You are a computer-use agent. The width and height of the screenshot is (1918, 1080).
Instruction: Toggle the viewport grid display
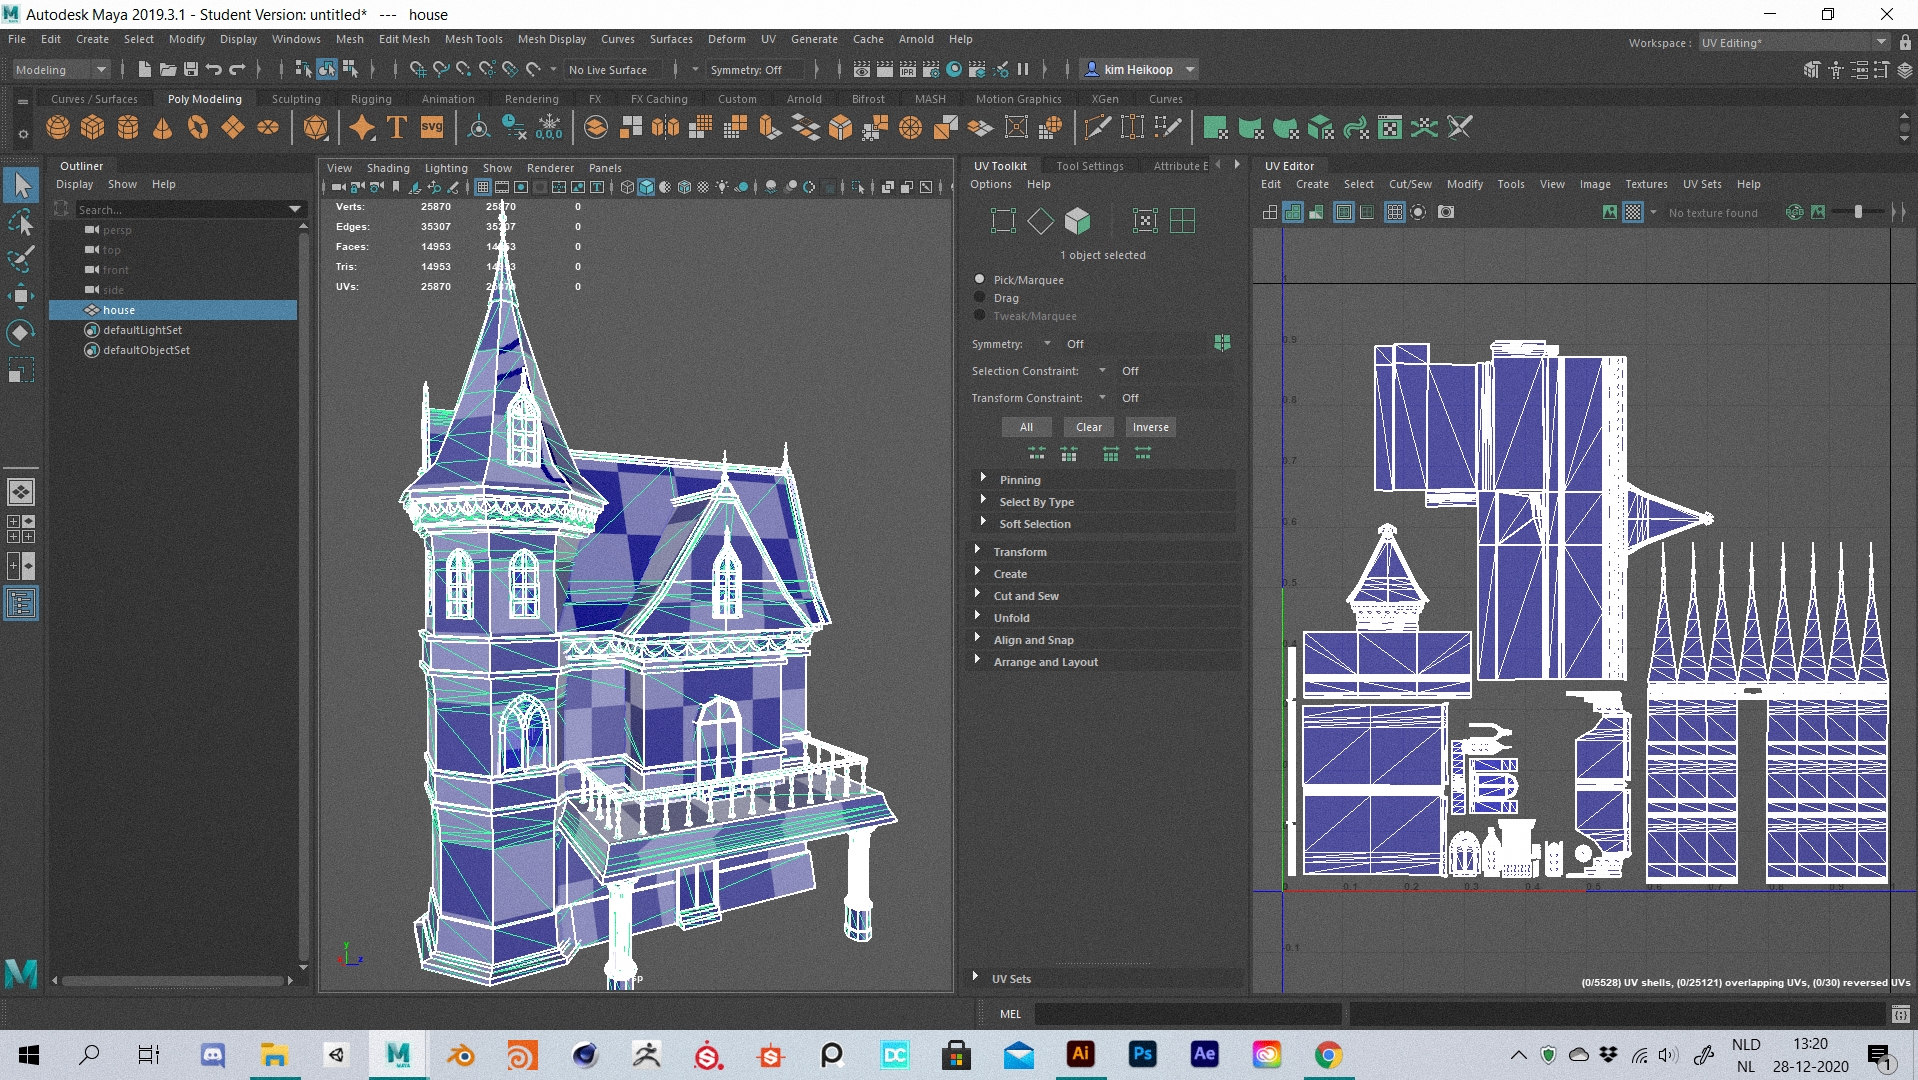[483, 187]
